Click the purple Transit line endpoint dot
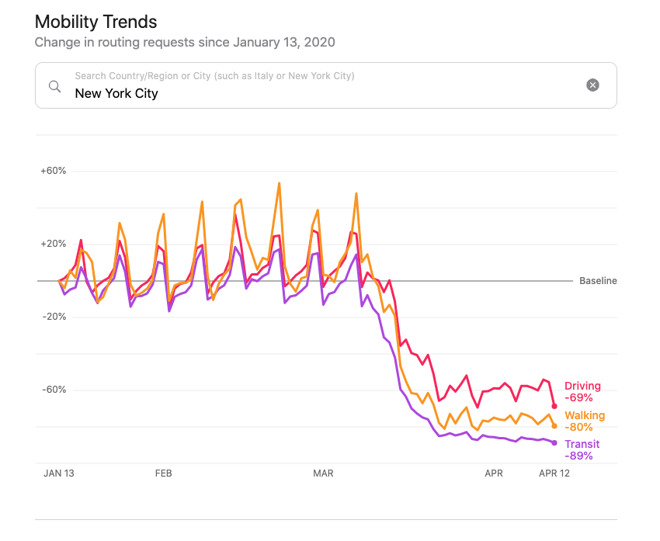This screenshot has height=541, width=660. tap(555, 443)
